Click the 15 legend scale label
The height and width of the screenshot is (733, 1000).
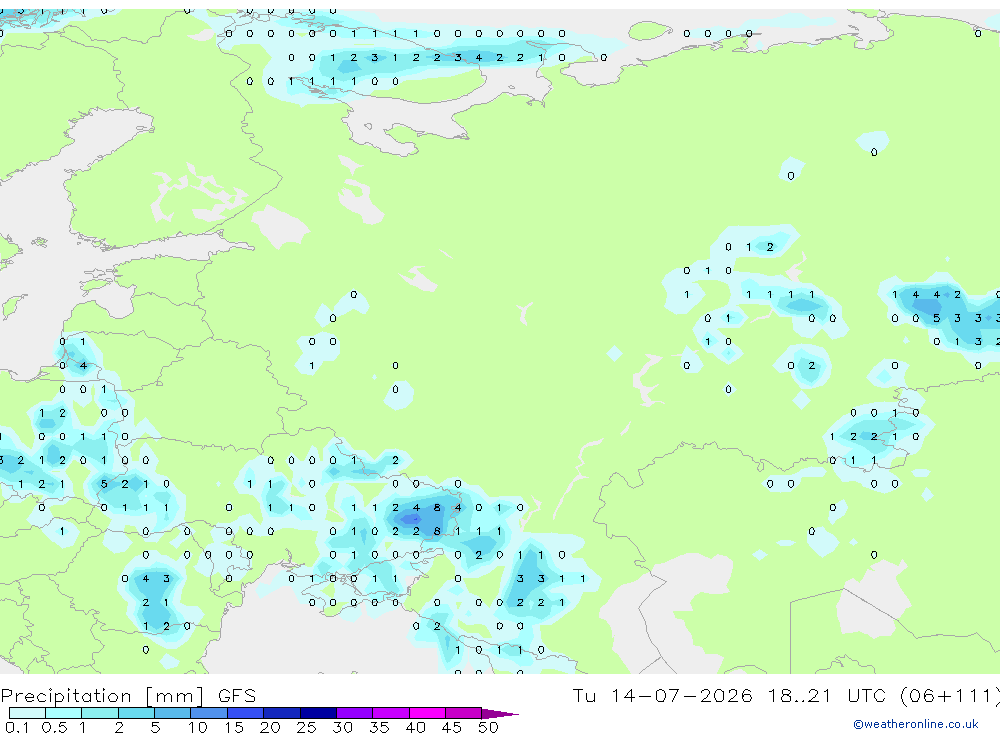coord(234,727)
